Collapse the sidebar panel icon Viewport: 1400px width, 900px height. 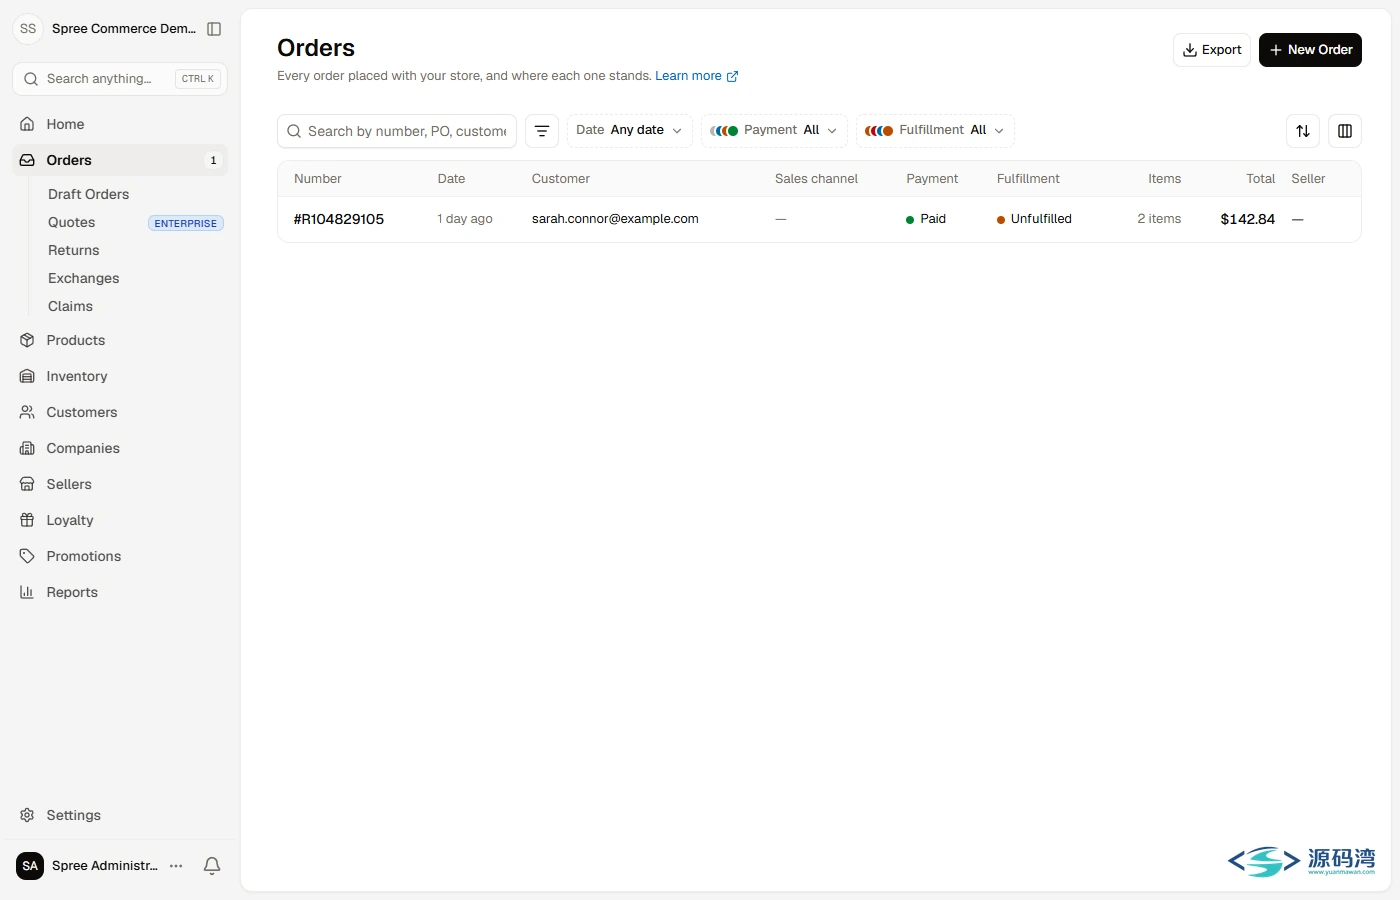[214, 29]
